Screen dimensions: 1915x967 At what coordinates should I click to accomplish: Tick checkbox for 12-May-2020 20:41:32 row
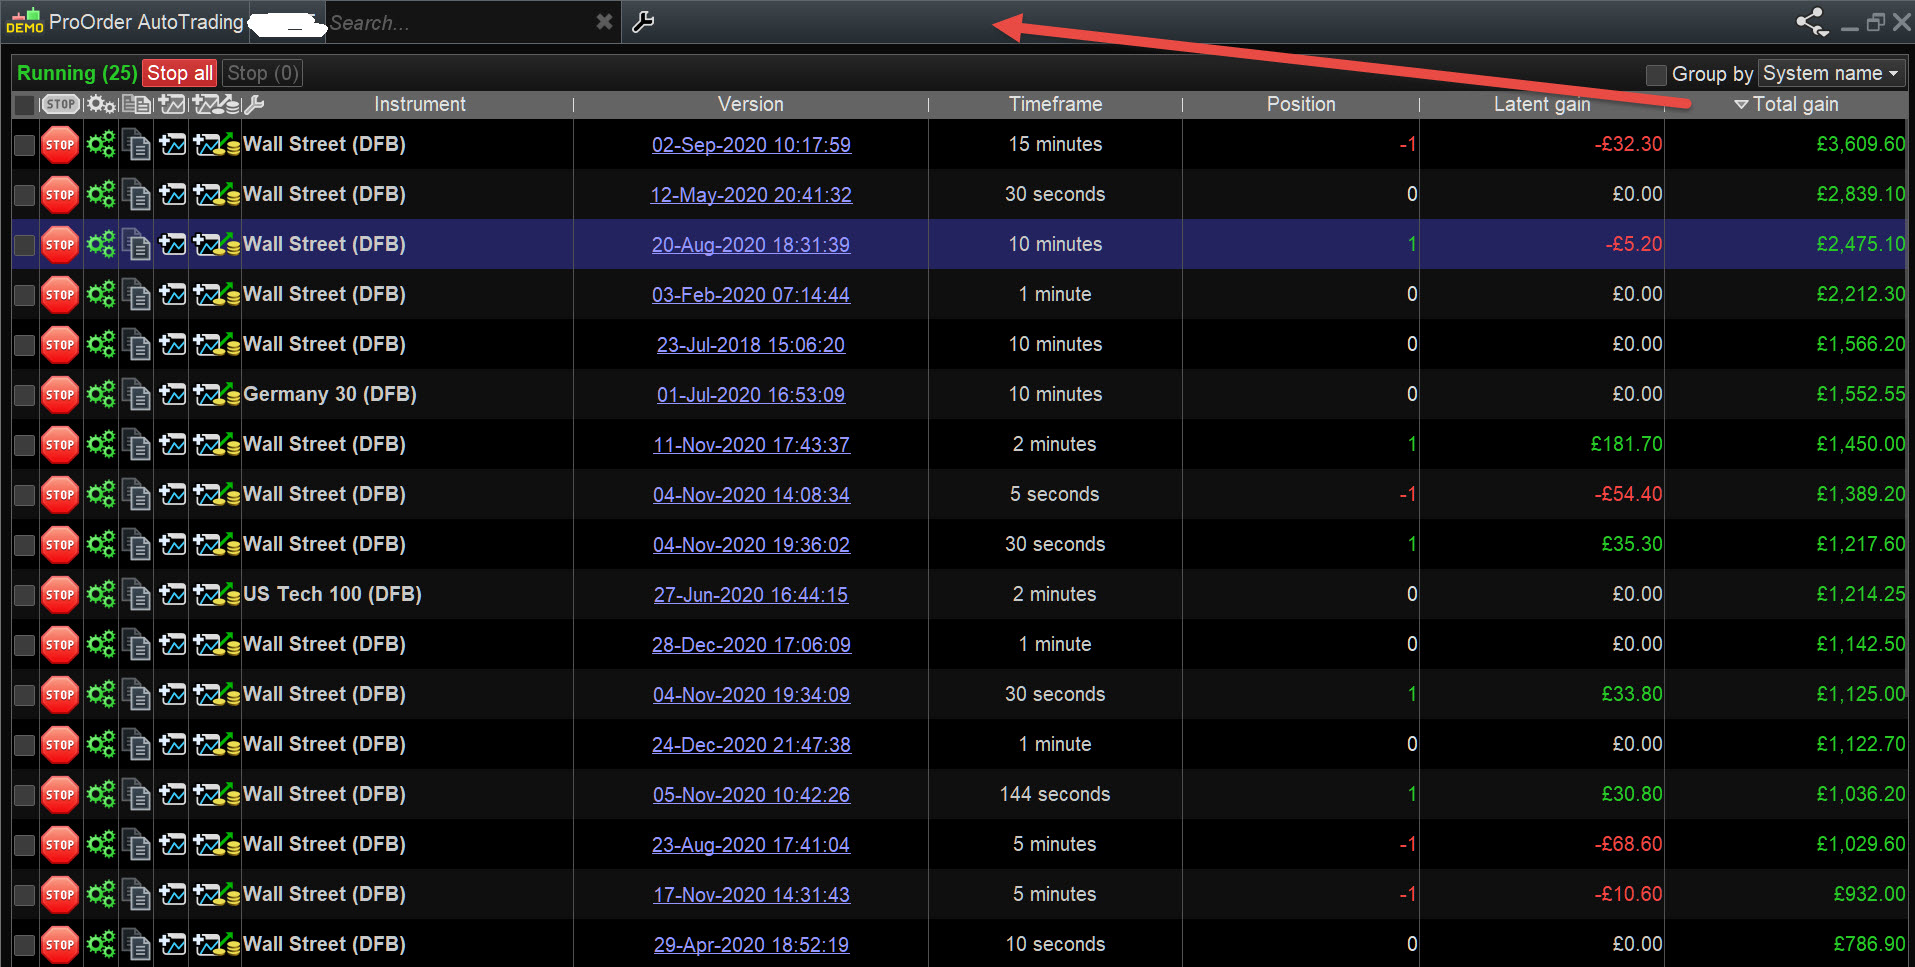[x=24, y=195]
